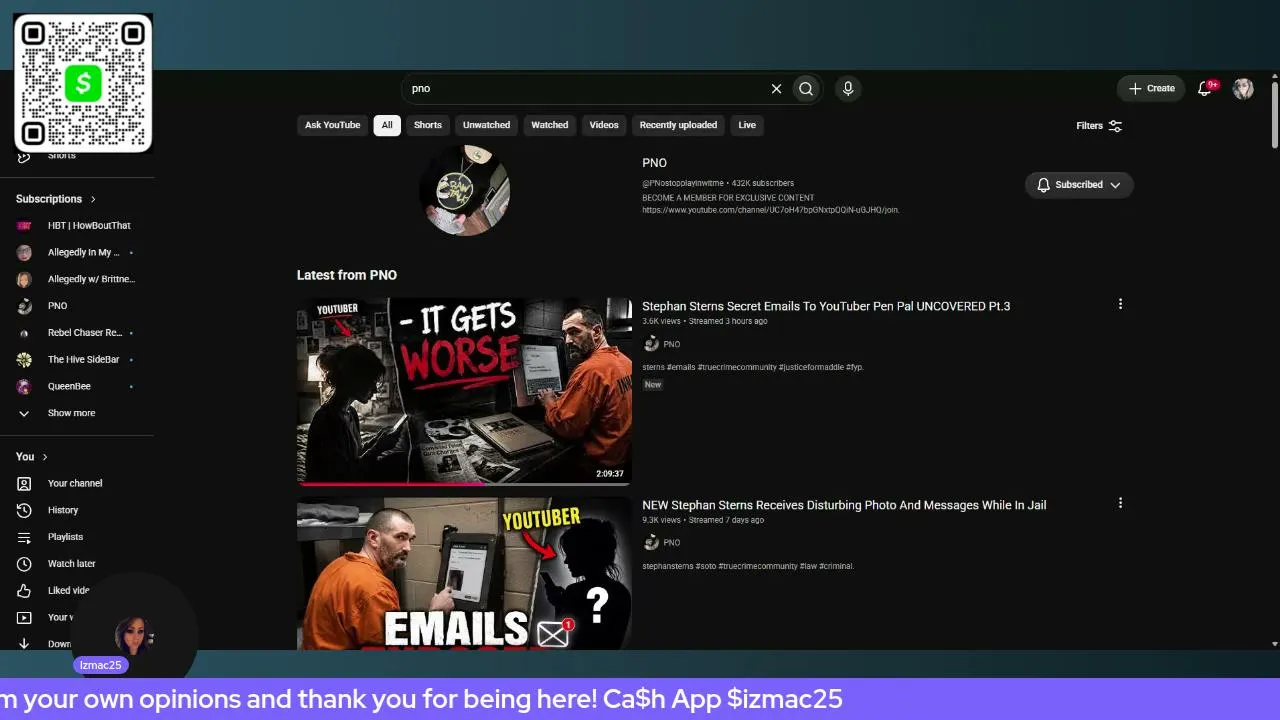Expand the Subscribed dropdown for PNO
Image resolution: width=1280 pixels, height=720 pixels.
click(1079, 185)
